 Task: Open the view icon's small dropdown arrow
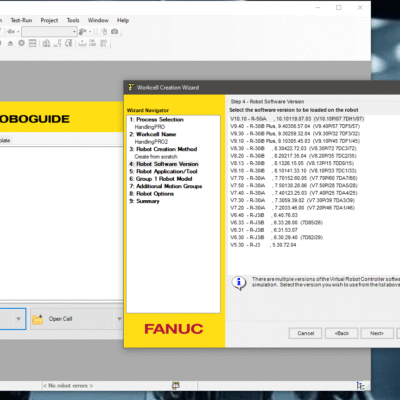coord(18,32)
